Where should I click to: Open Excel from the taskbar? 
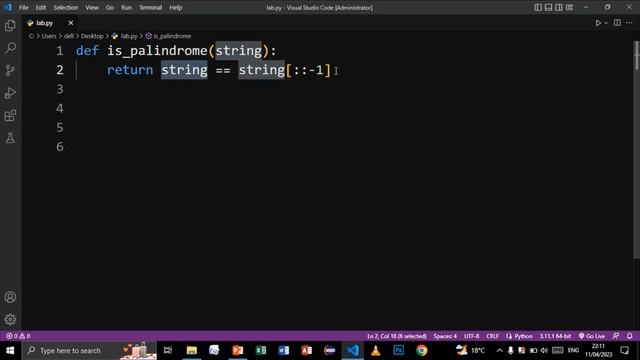click(261, 351)
